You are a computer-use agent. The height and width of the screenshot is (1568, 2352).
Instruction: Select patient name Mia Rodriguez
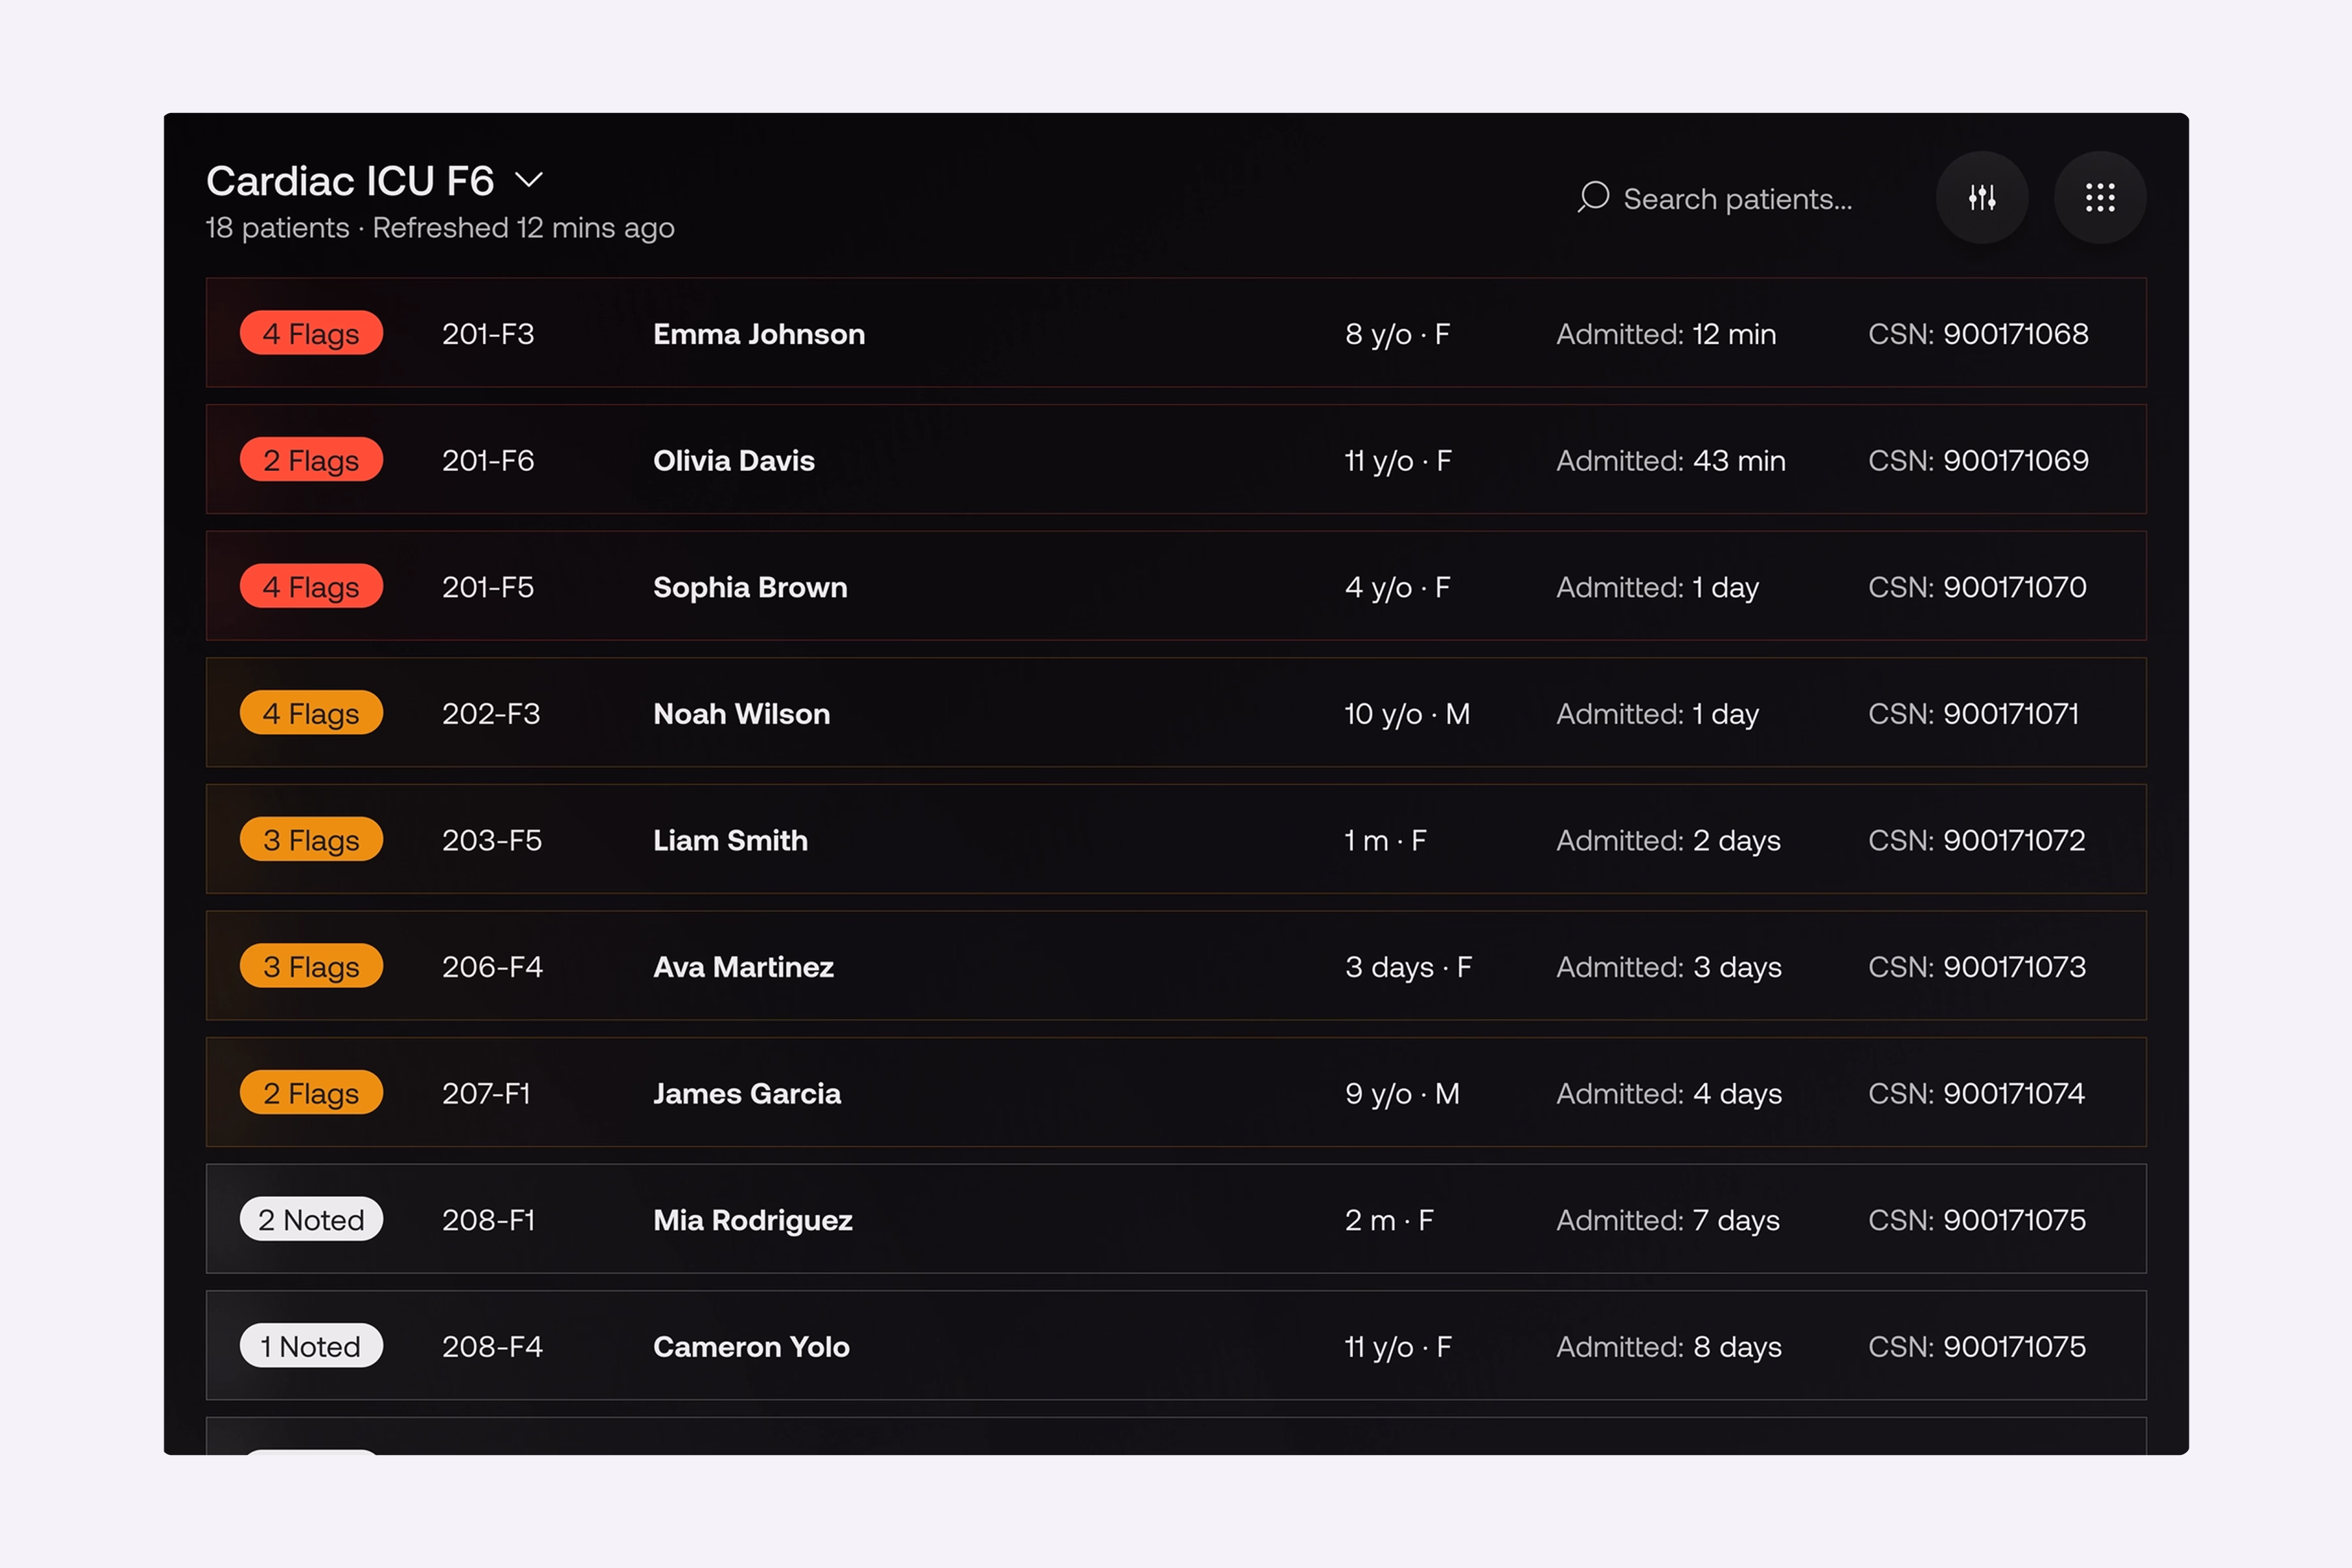click(x=753, y=1220)
